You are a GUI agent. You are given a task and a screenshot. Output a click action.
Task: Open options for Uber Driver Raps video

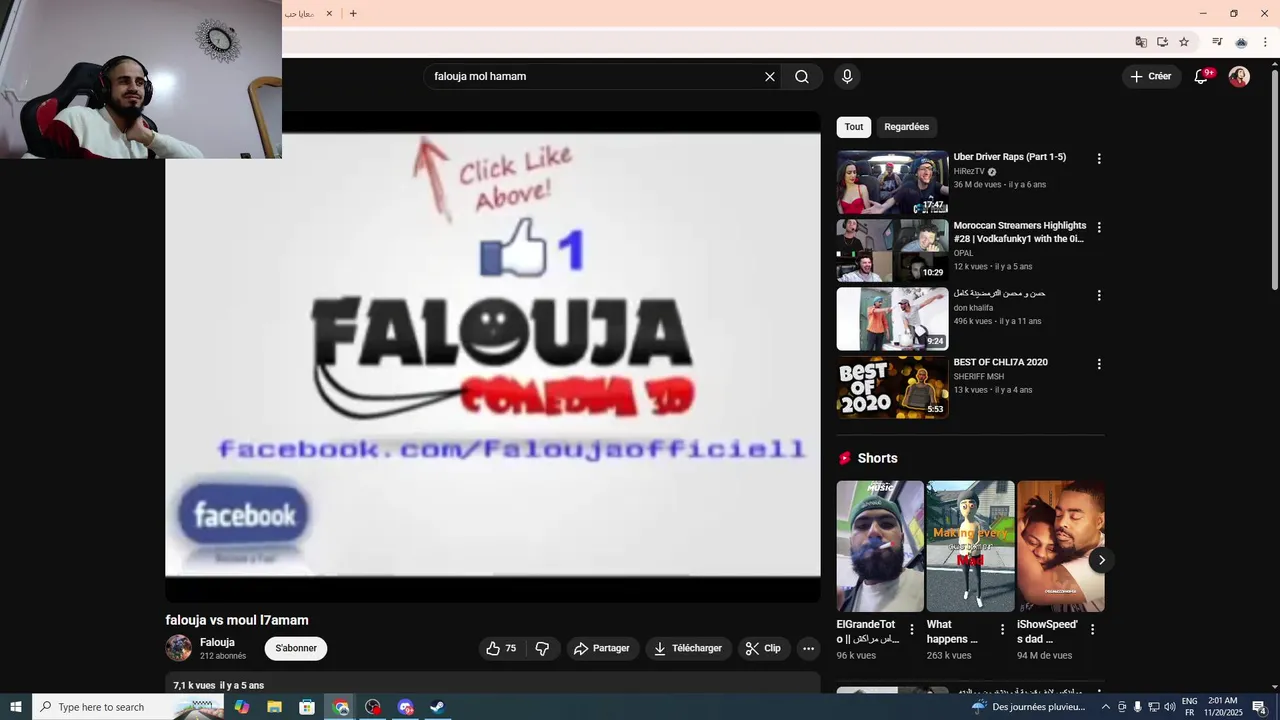pyautogui.click(x=1099, y=159)
